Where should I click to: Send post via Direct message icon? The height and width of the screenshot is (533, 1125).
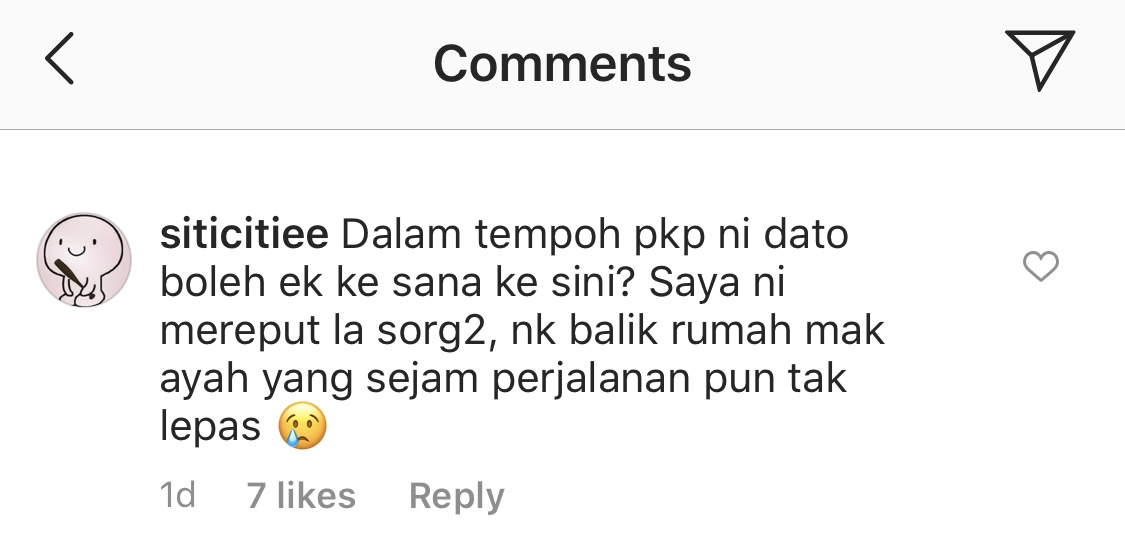1039,59
